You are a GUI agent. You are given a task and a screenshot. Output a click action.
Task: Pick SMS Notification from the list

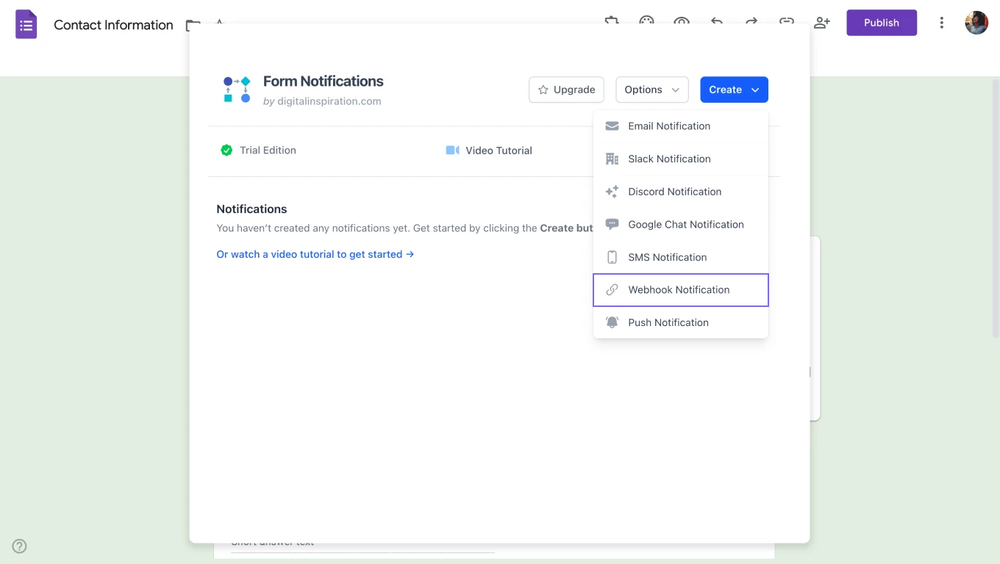point(680,257)
